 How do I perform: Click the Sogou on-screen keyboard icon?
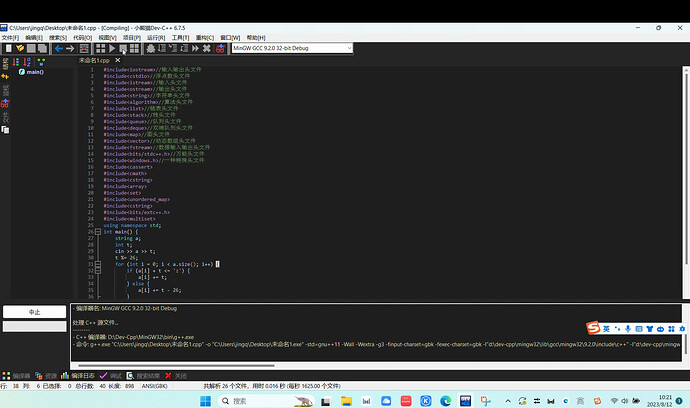coord(639,329)
